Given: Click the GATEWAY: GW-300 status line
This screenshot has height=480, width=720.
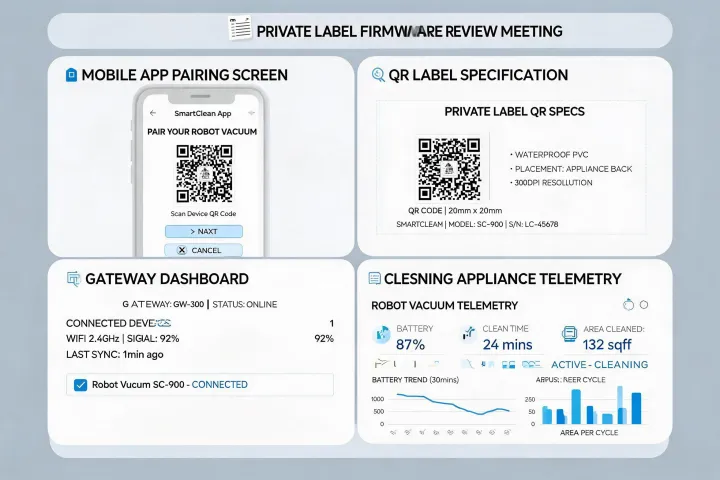Looking at the screenshot, I should click(x=200, y=304).
